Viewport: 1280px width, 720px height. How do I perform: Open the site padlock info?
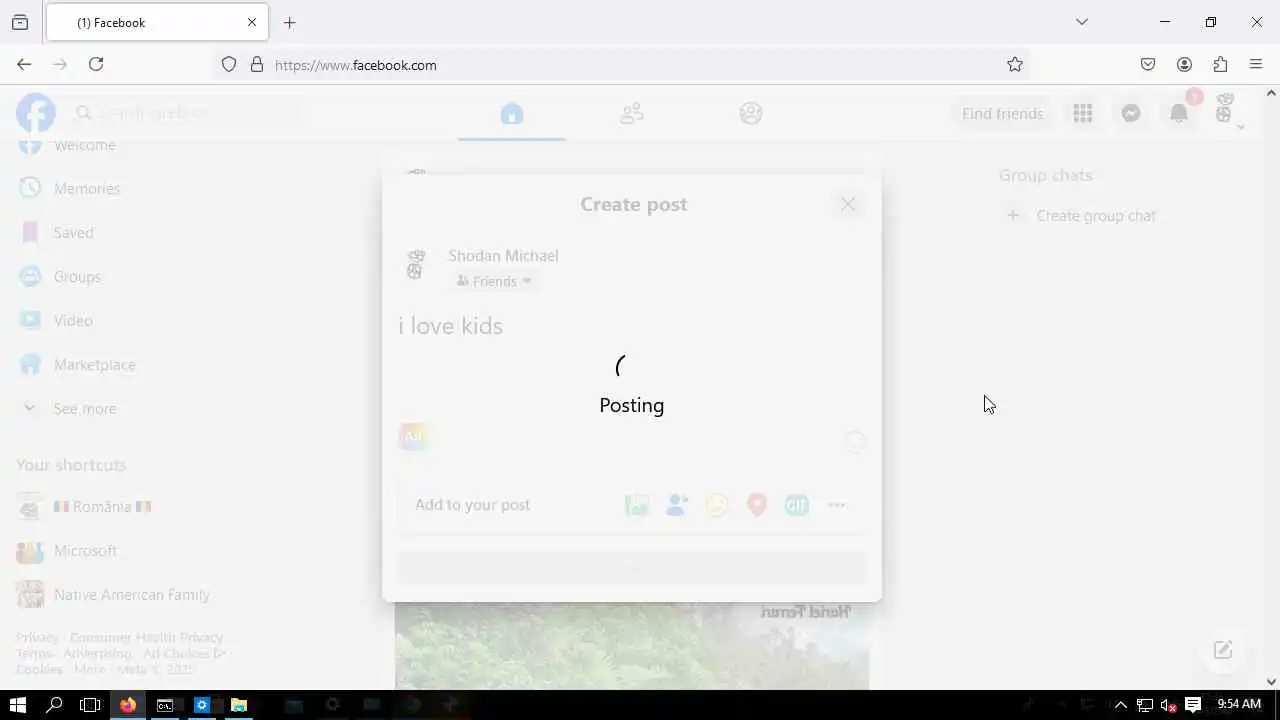click(x=257, y=65)
